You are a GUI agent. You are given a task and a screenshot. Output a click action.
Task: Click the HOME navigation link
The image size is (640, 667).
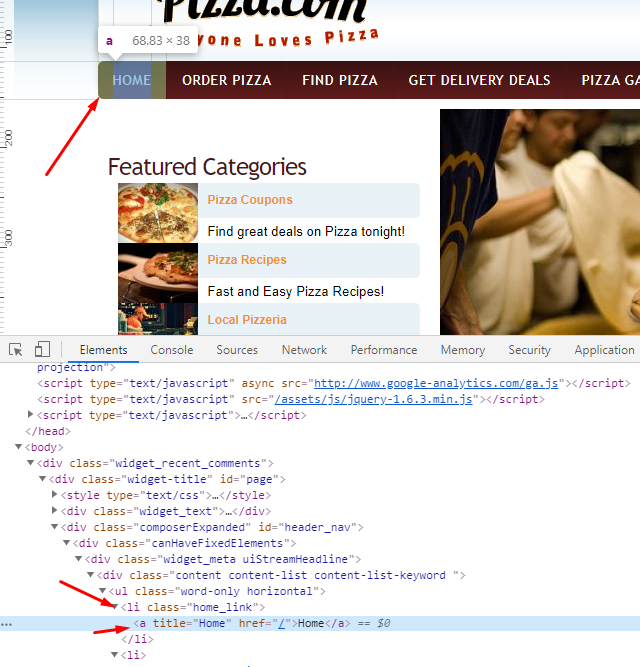click(132, 80)
